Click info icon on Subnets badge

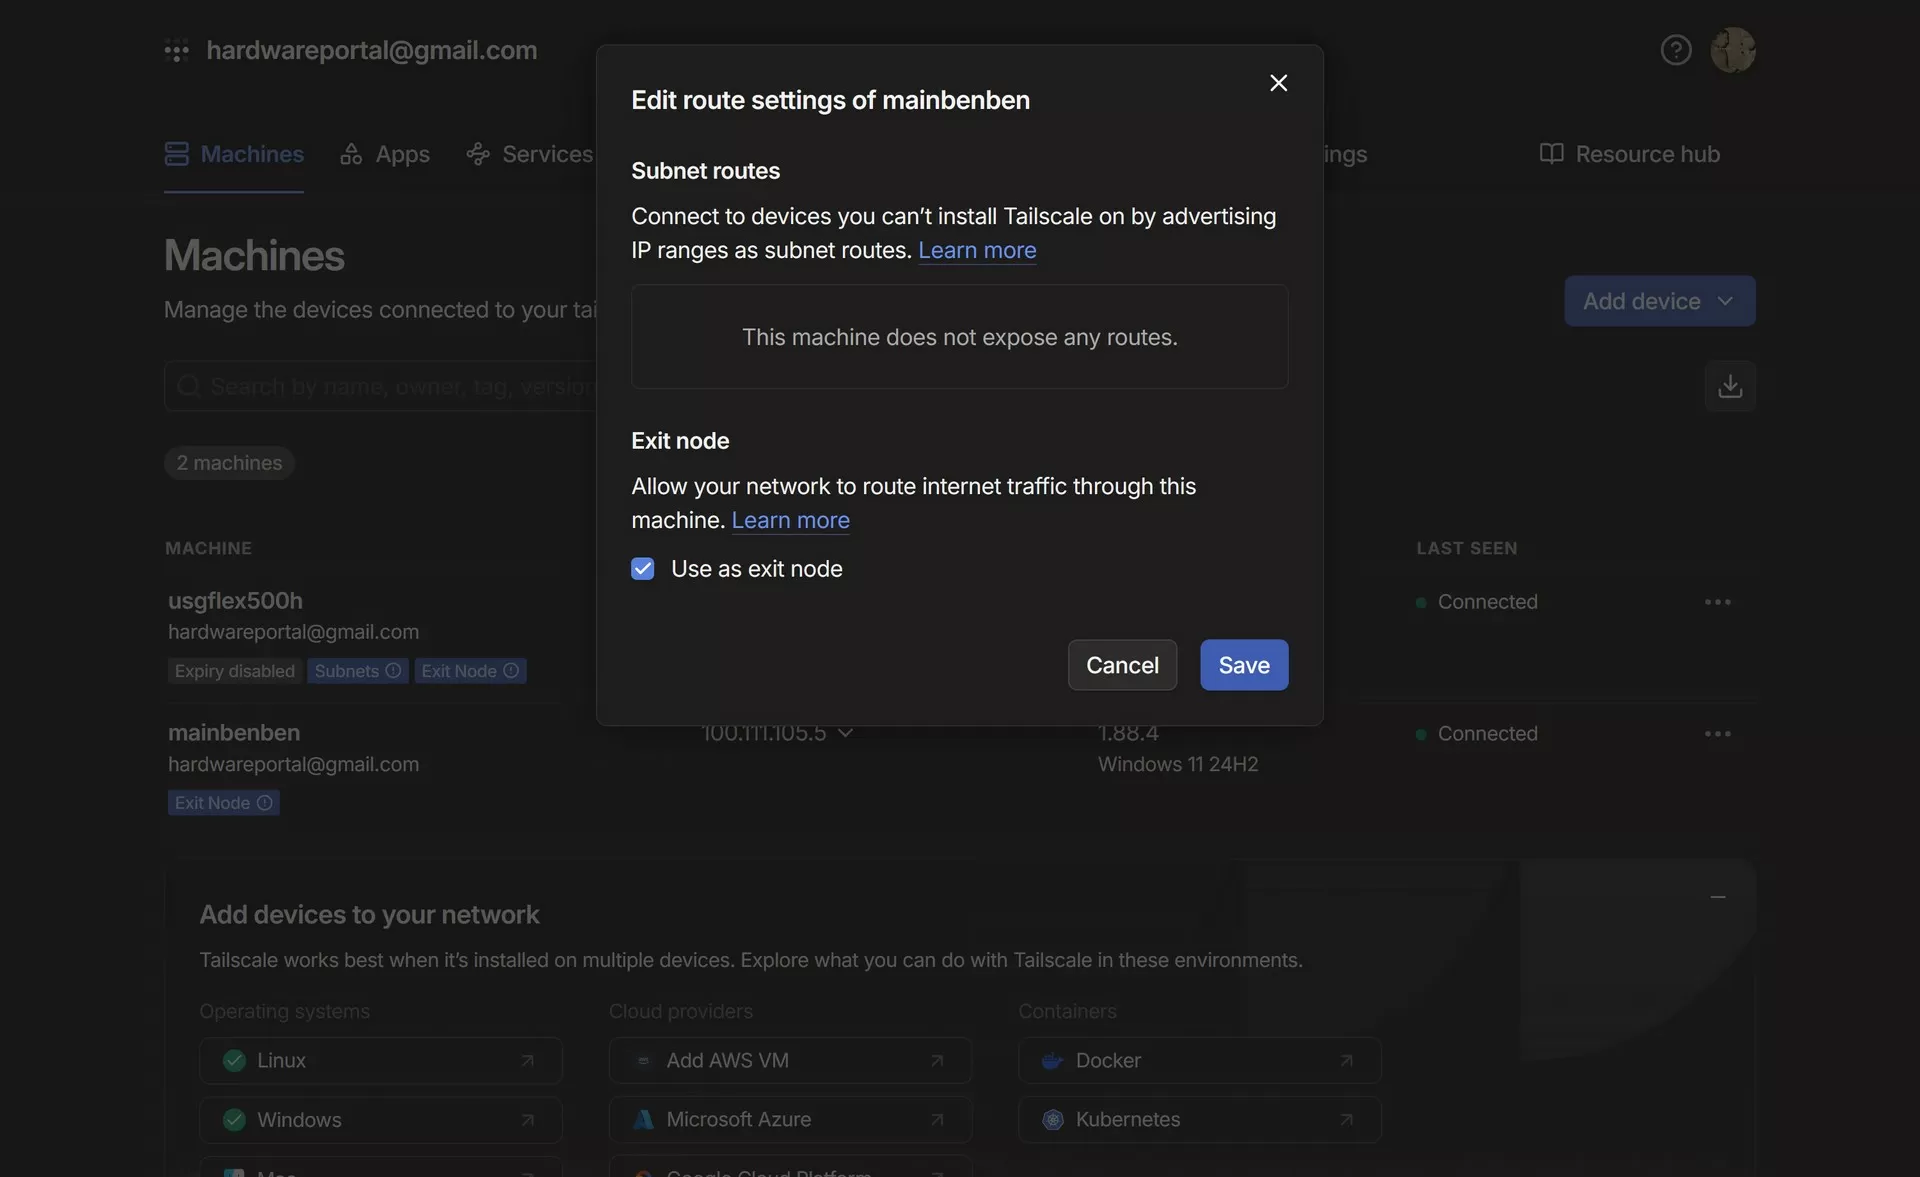click(x=393, y=671)
